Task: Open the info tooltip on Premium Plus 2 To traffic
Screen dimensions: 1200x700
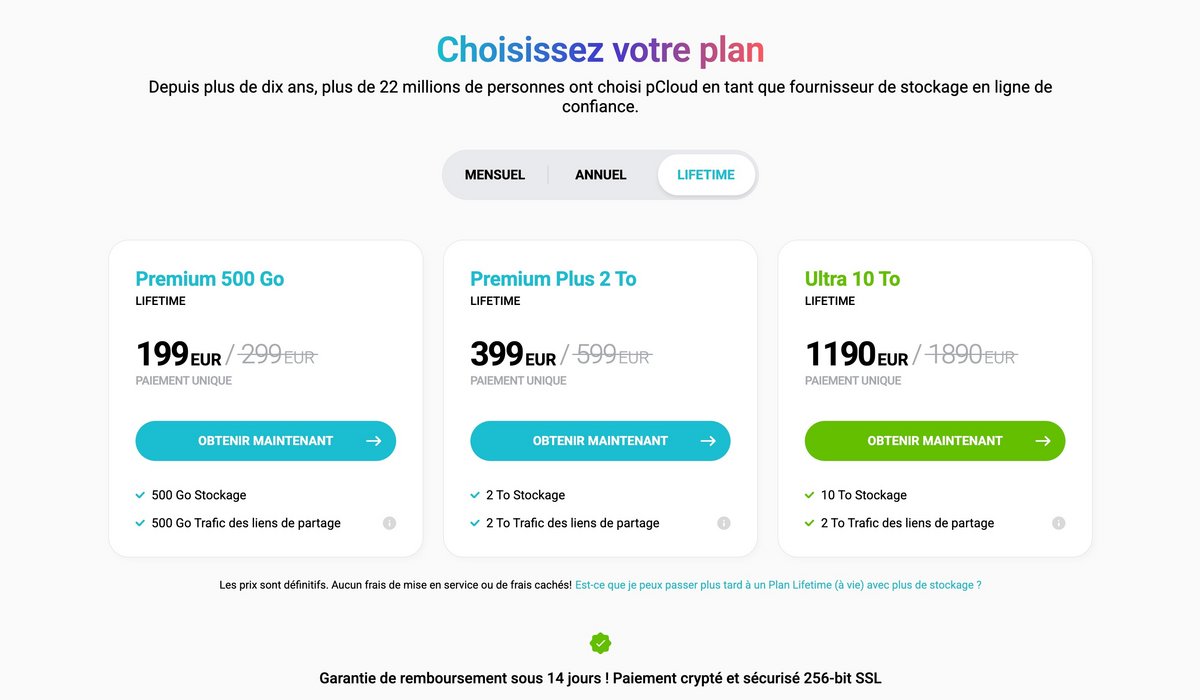Action: [x=723, y=522]
